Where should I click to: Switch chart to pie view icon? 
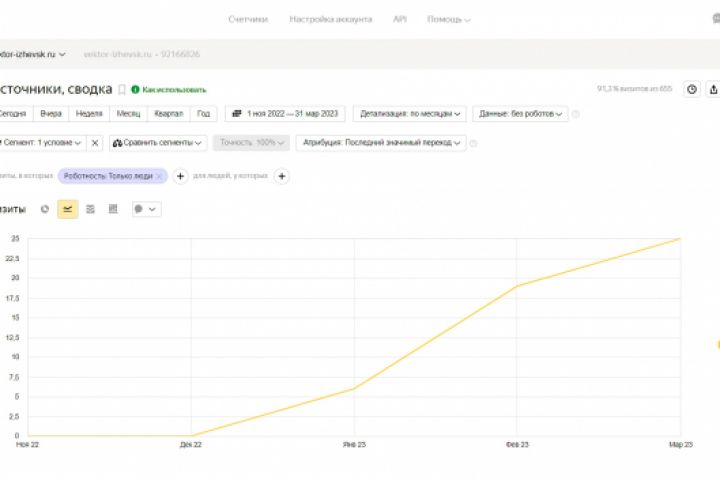coord(45,209)
